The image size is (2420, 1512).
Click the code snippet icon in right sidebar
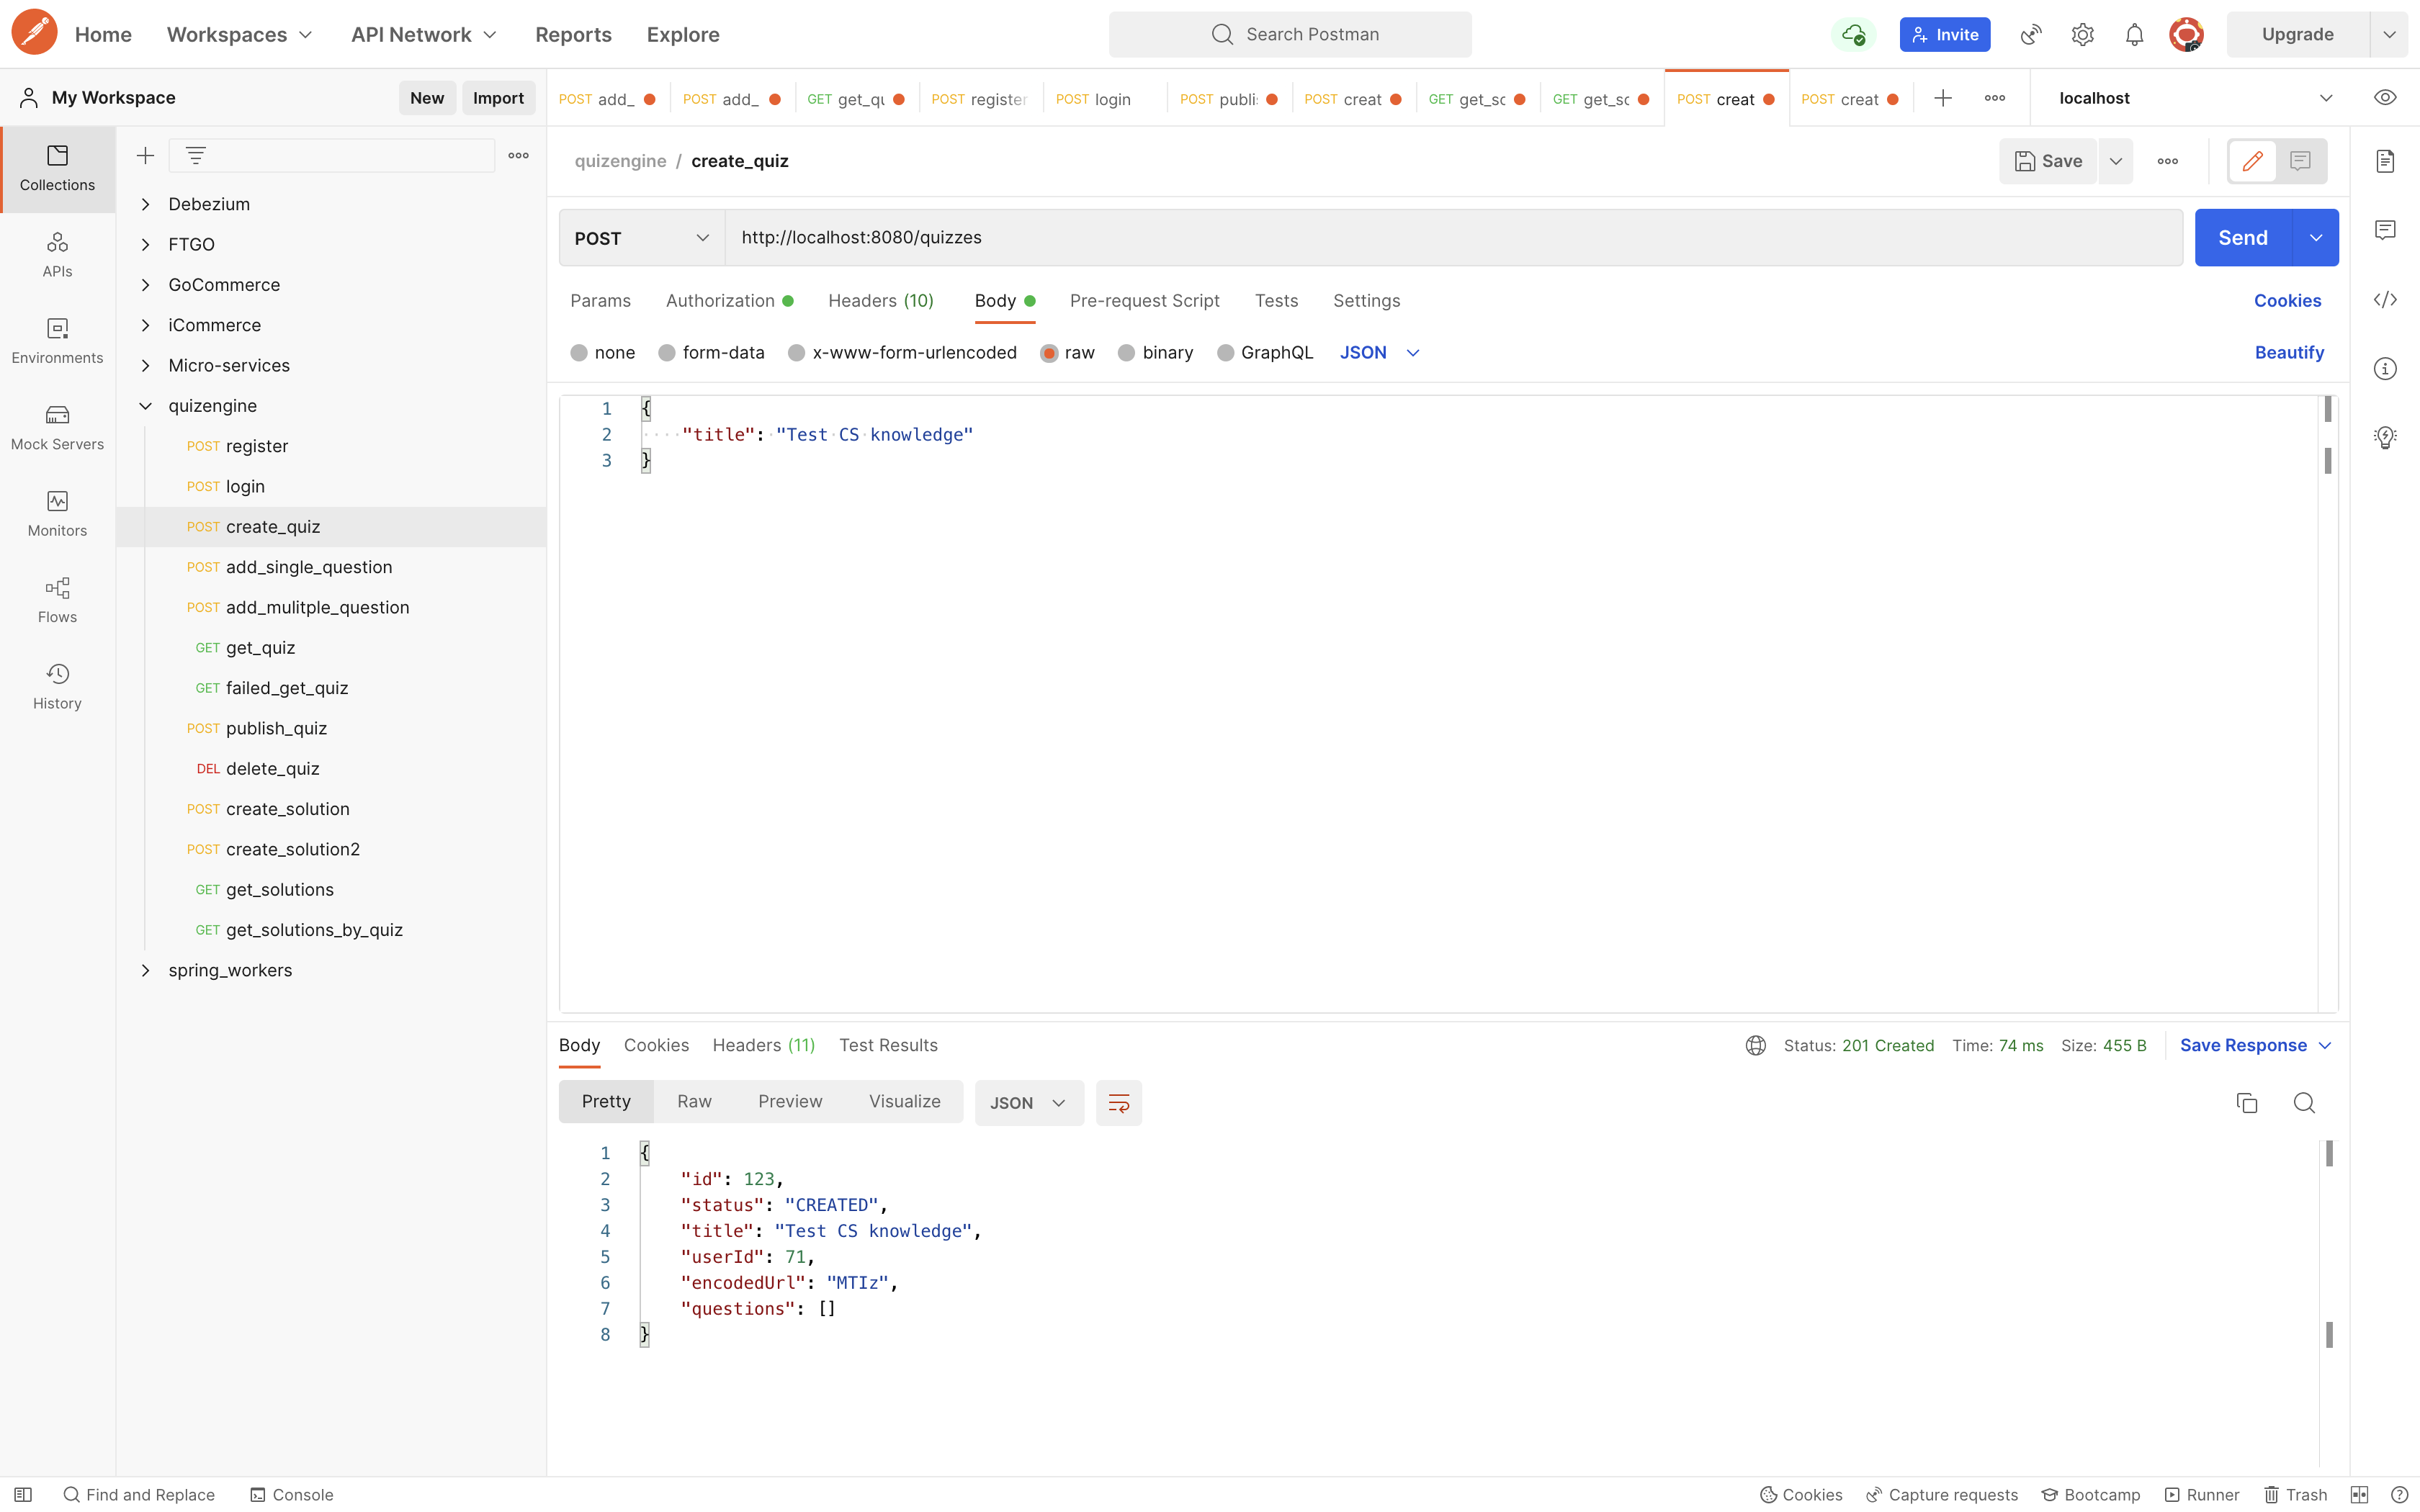(x=2385, y=300)
